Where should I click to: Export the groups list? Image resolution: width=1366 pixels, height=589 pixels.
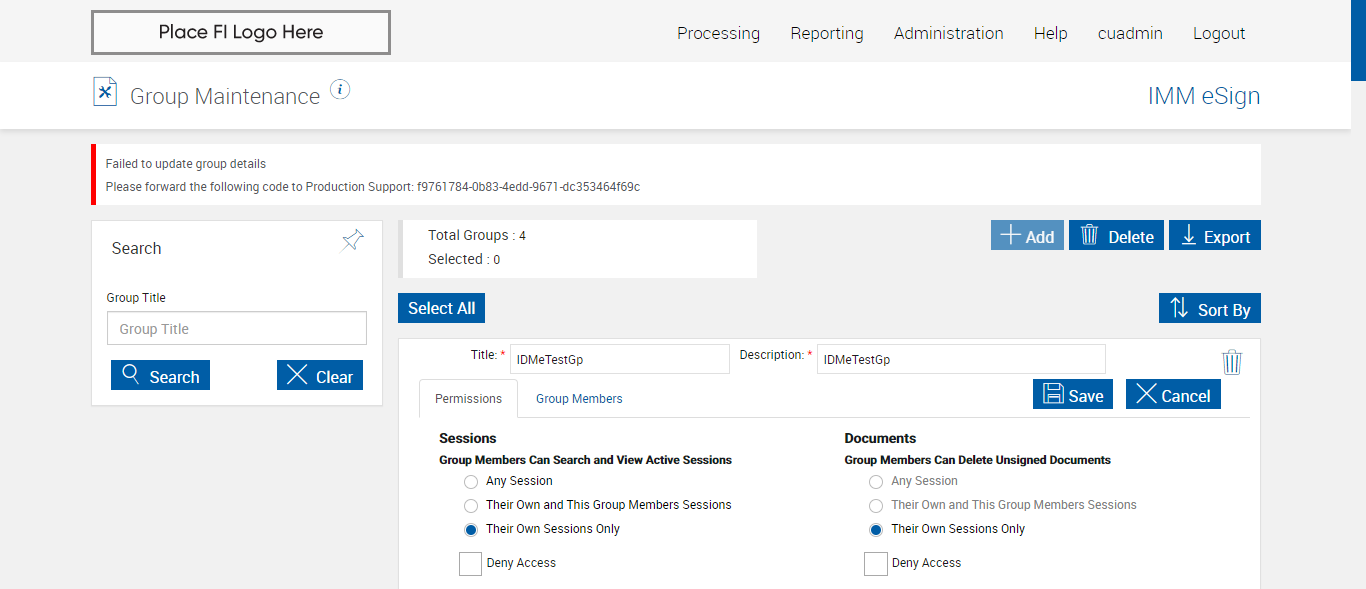pyautogui.click(x=1214, y=236)
